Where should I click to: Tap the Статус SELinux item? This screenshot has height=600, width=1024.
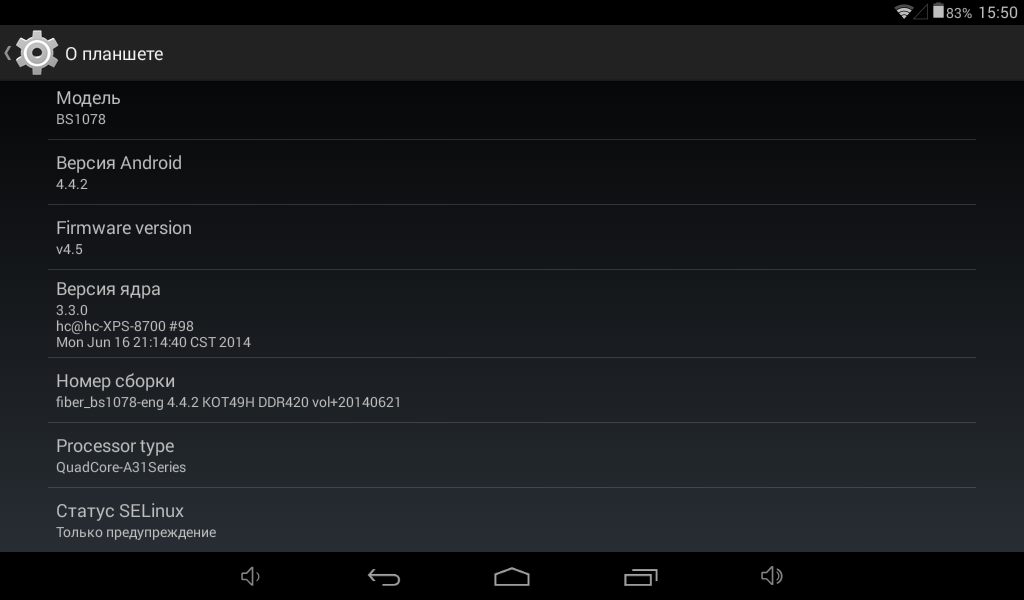pyautogui.click(x=512, y=520)
